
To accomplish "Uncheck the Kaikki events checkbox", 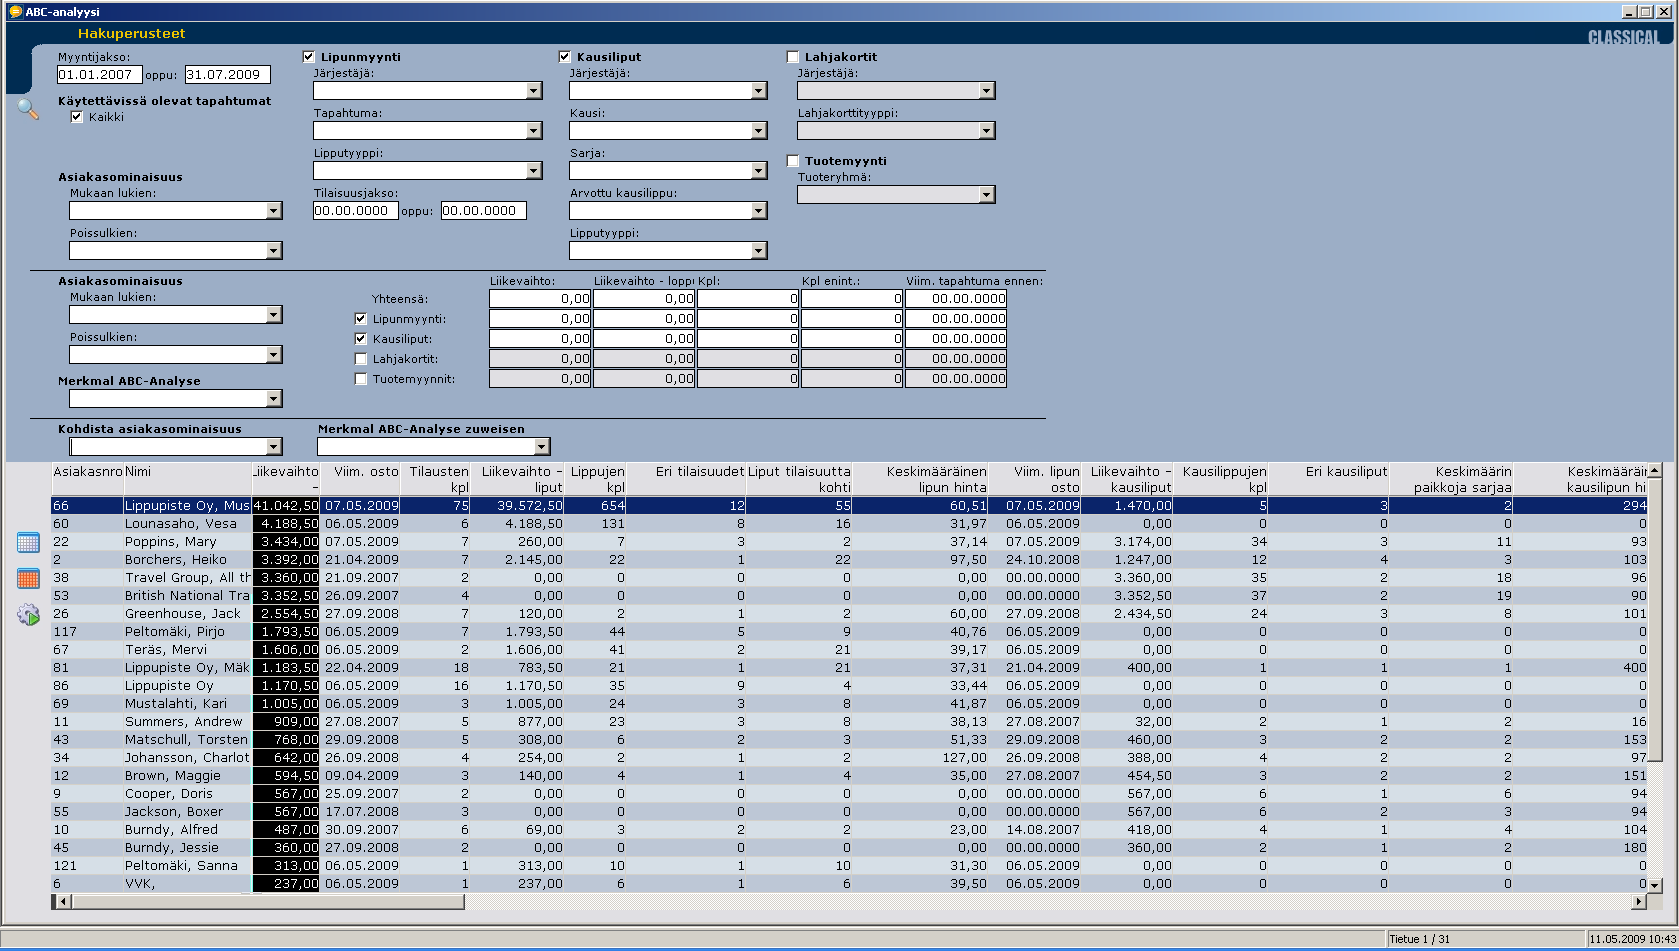I will (x=77, y=117).
